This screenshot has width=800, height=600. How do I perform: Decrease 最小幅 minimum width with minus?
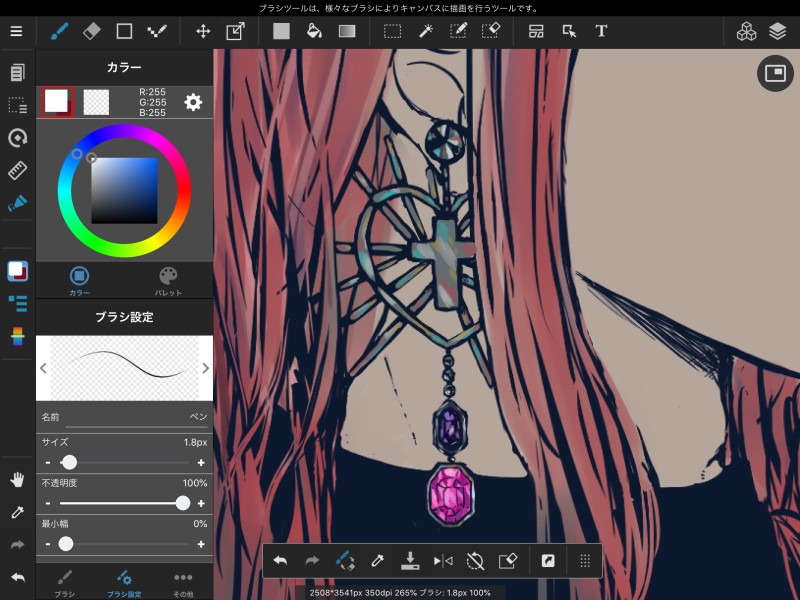tap(48, 544)
